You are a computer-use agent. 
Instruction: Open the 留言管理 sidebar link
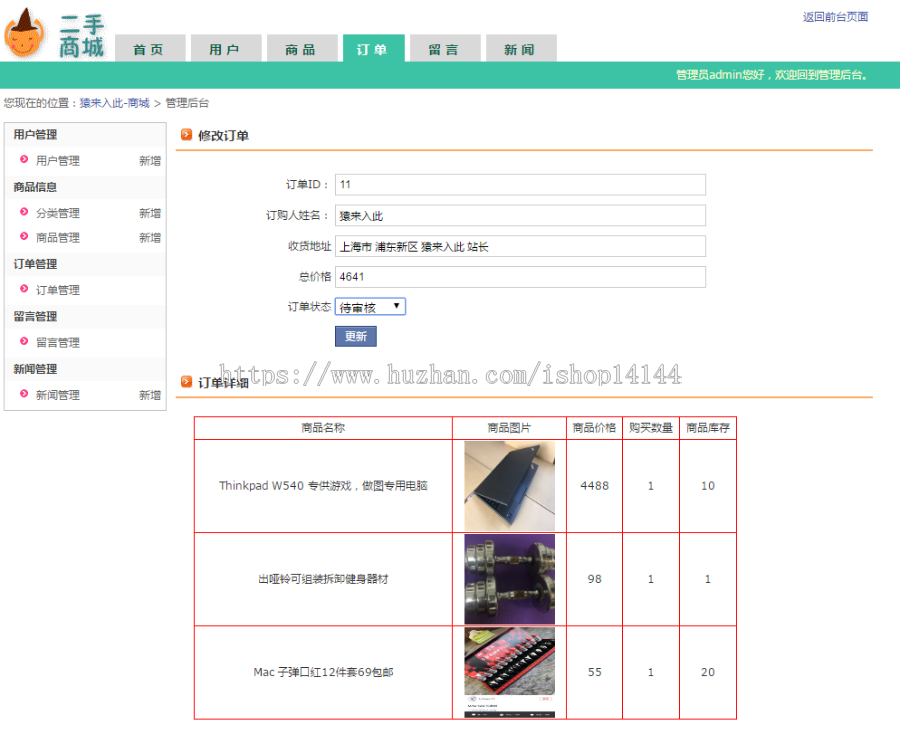pyautogui.click(x=57, y=343)
